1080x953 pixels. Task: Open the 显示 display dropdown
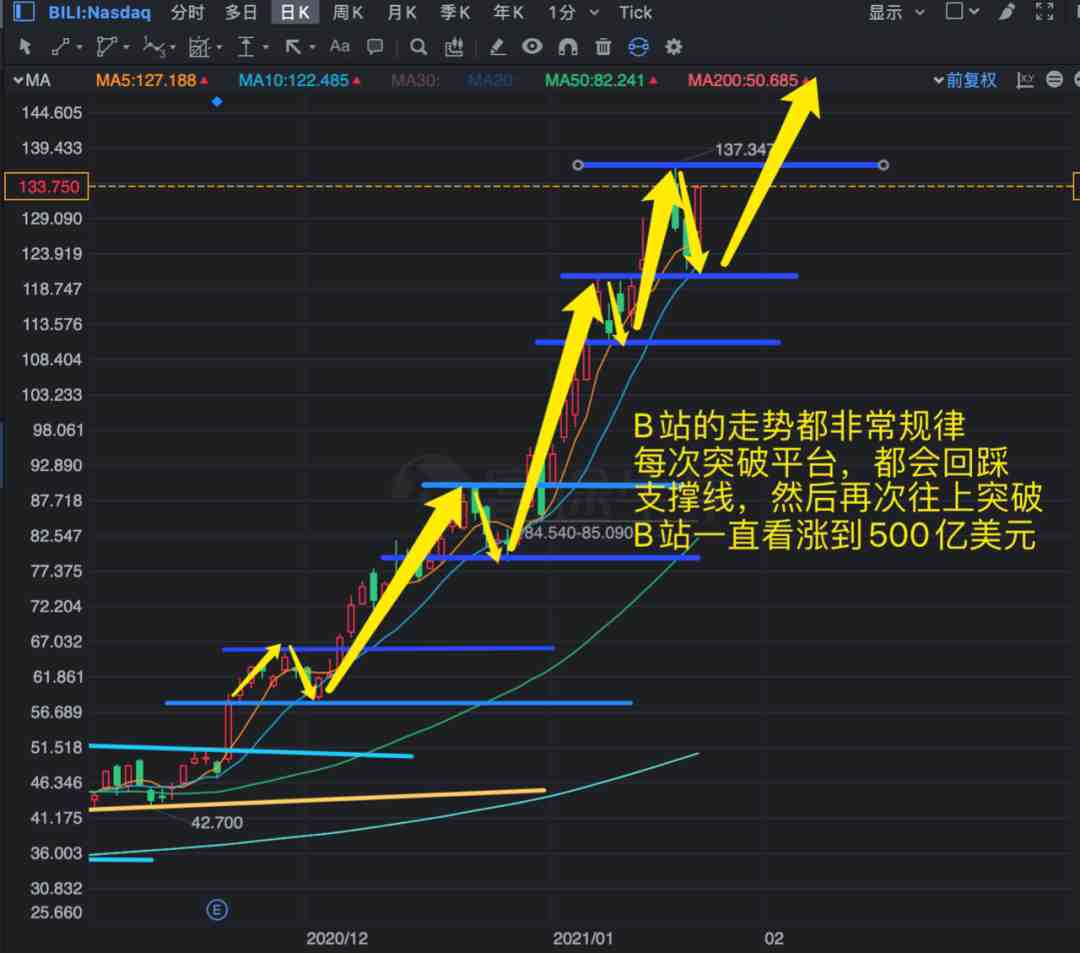coord(896,12)
